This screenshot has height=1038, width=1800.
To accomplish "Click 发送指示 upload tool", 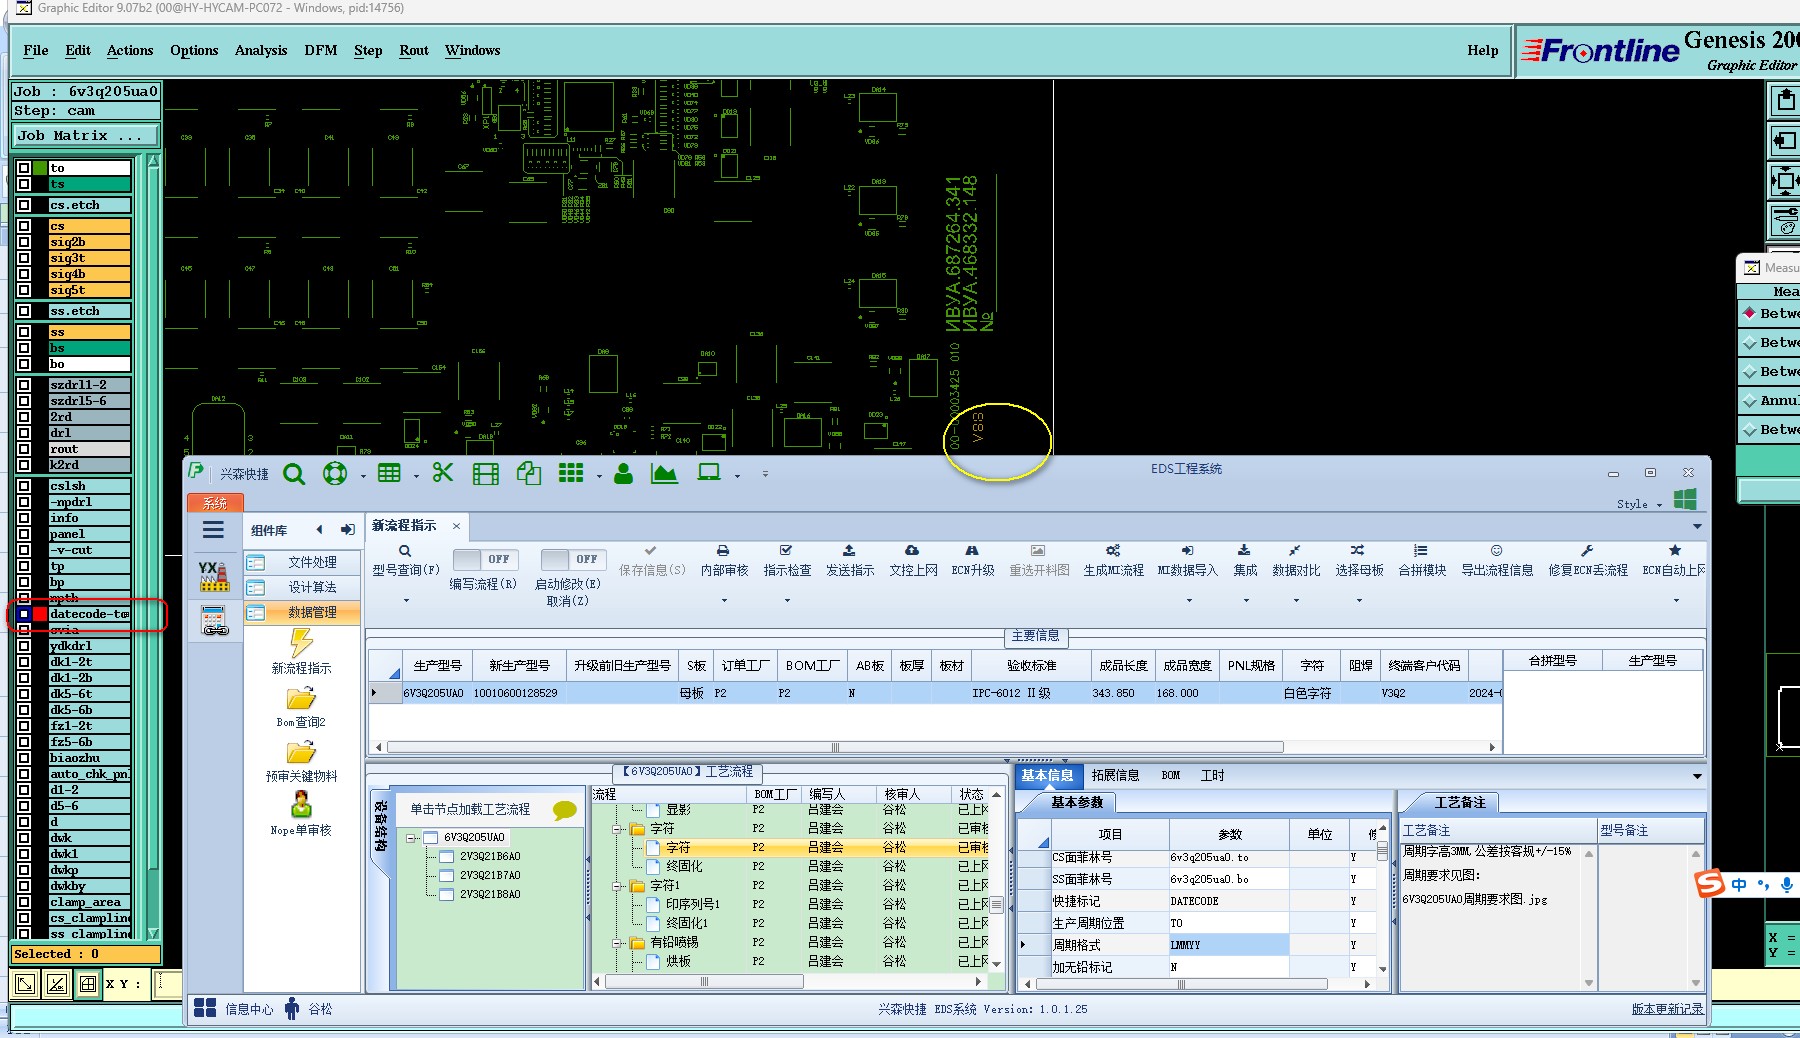I will (849, 560).
